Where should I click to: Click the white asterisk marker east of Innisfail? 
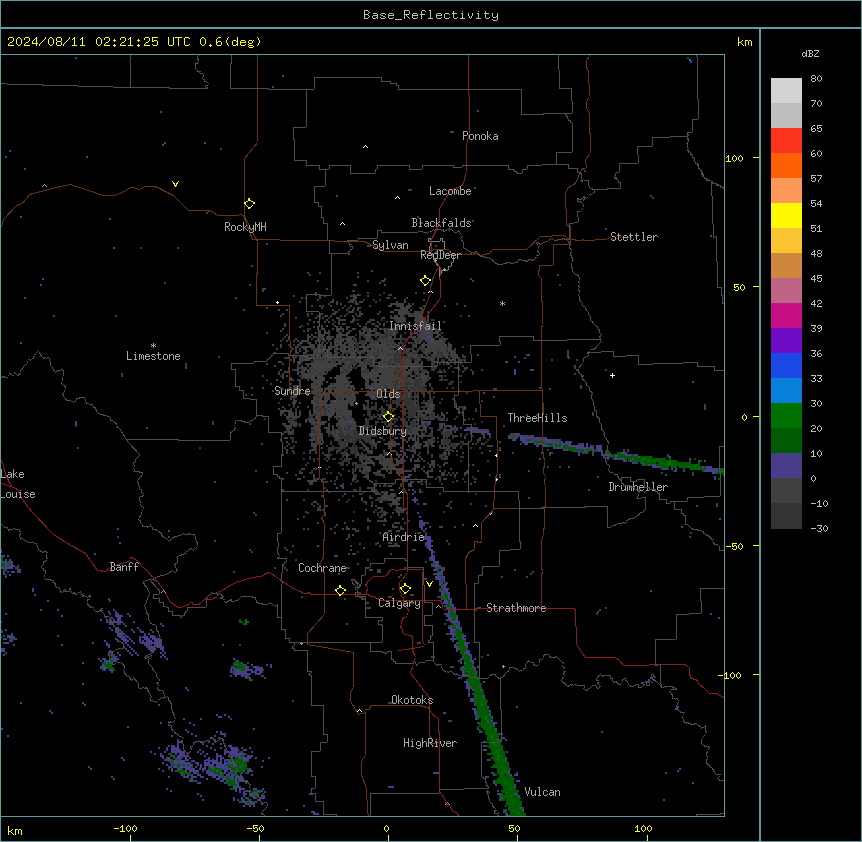(502, 303)
